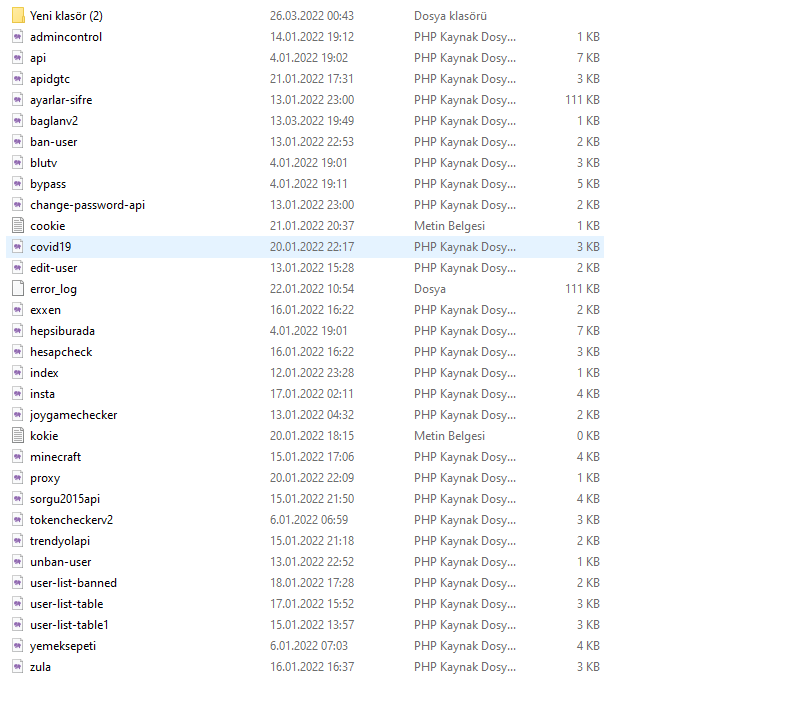Select the file name 'tokencheckerv2'
This screenshot has height=723, width=807.
(72, 520)
